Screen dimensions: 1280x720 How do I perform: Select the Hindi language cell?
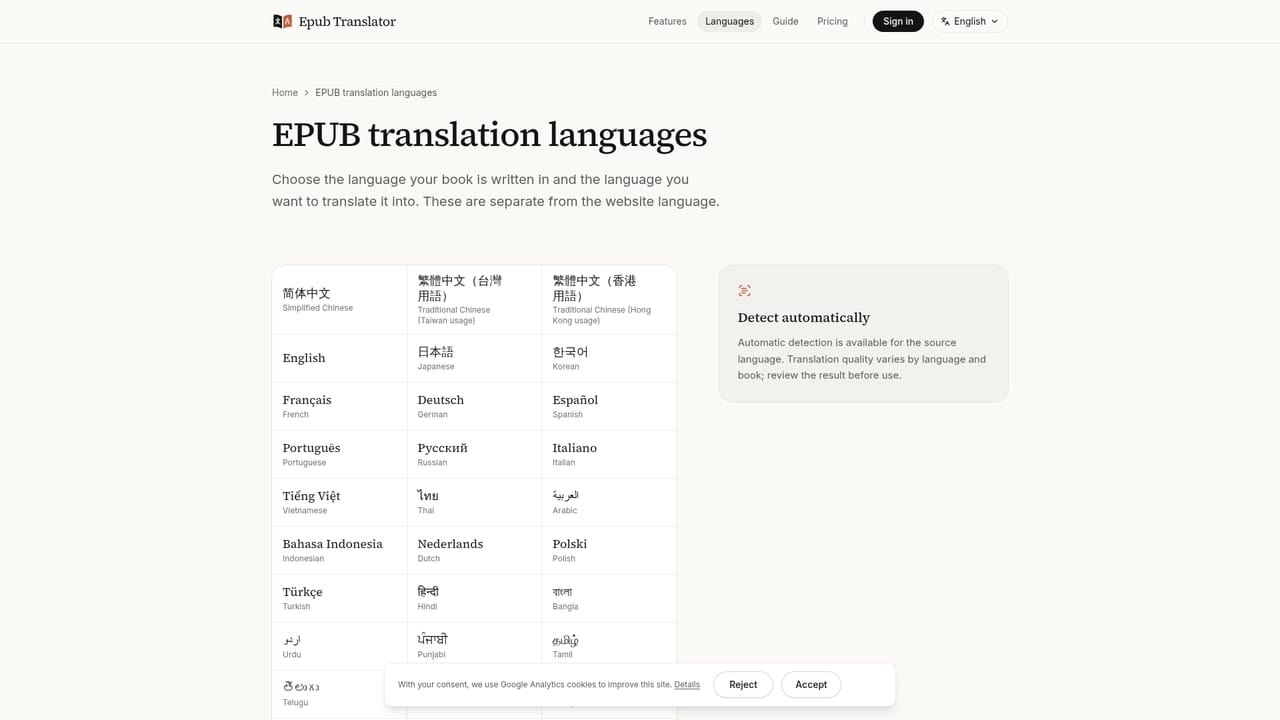474,598
